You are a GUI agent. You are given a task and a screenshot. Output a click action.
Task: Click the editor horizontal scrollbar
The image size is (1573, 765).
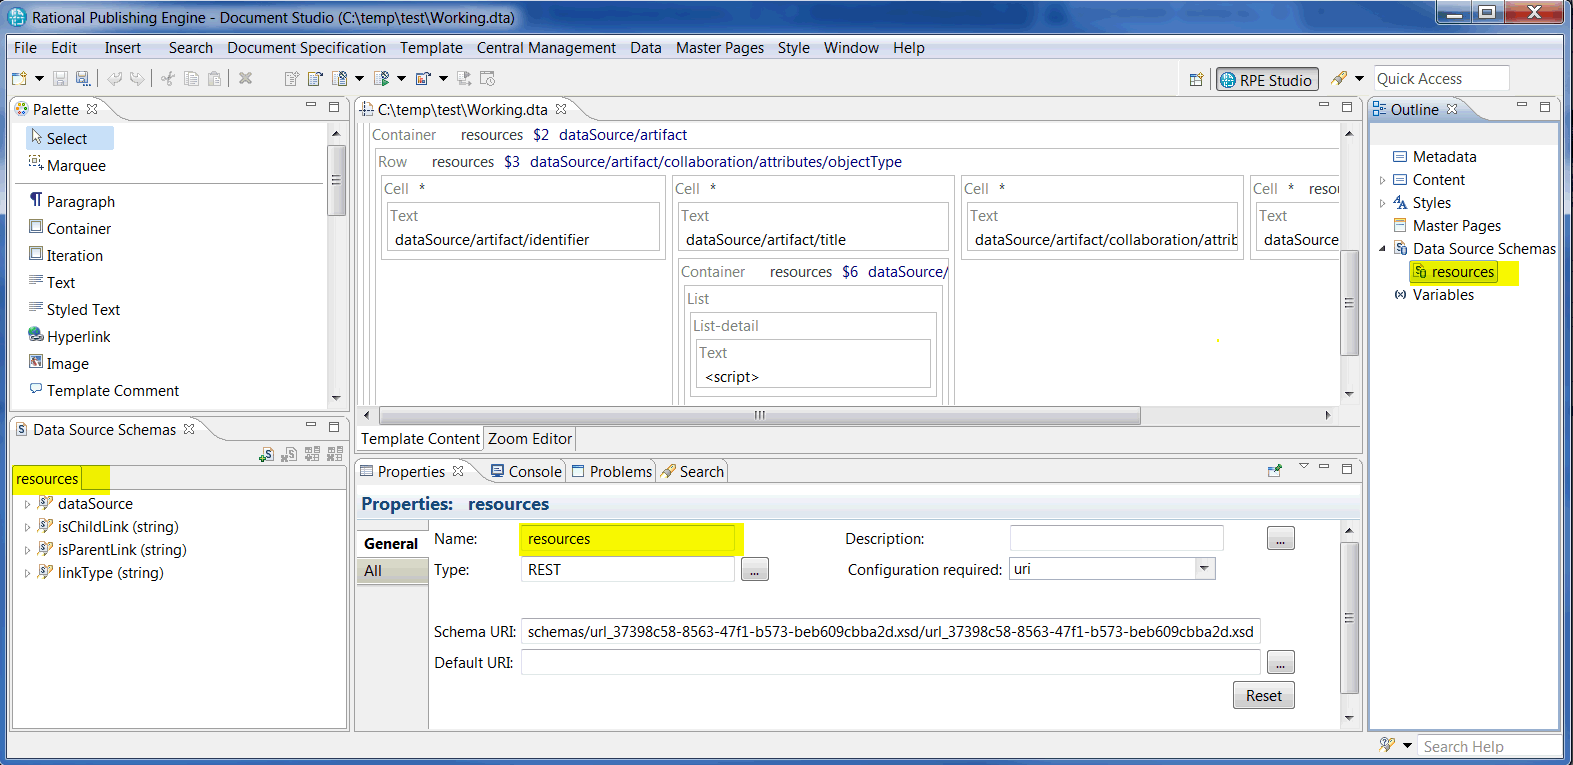point(760,415)
